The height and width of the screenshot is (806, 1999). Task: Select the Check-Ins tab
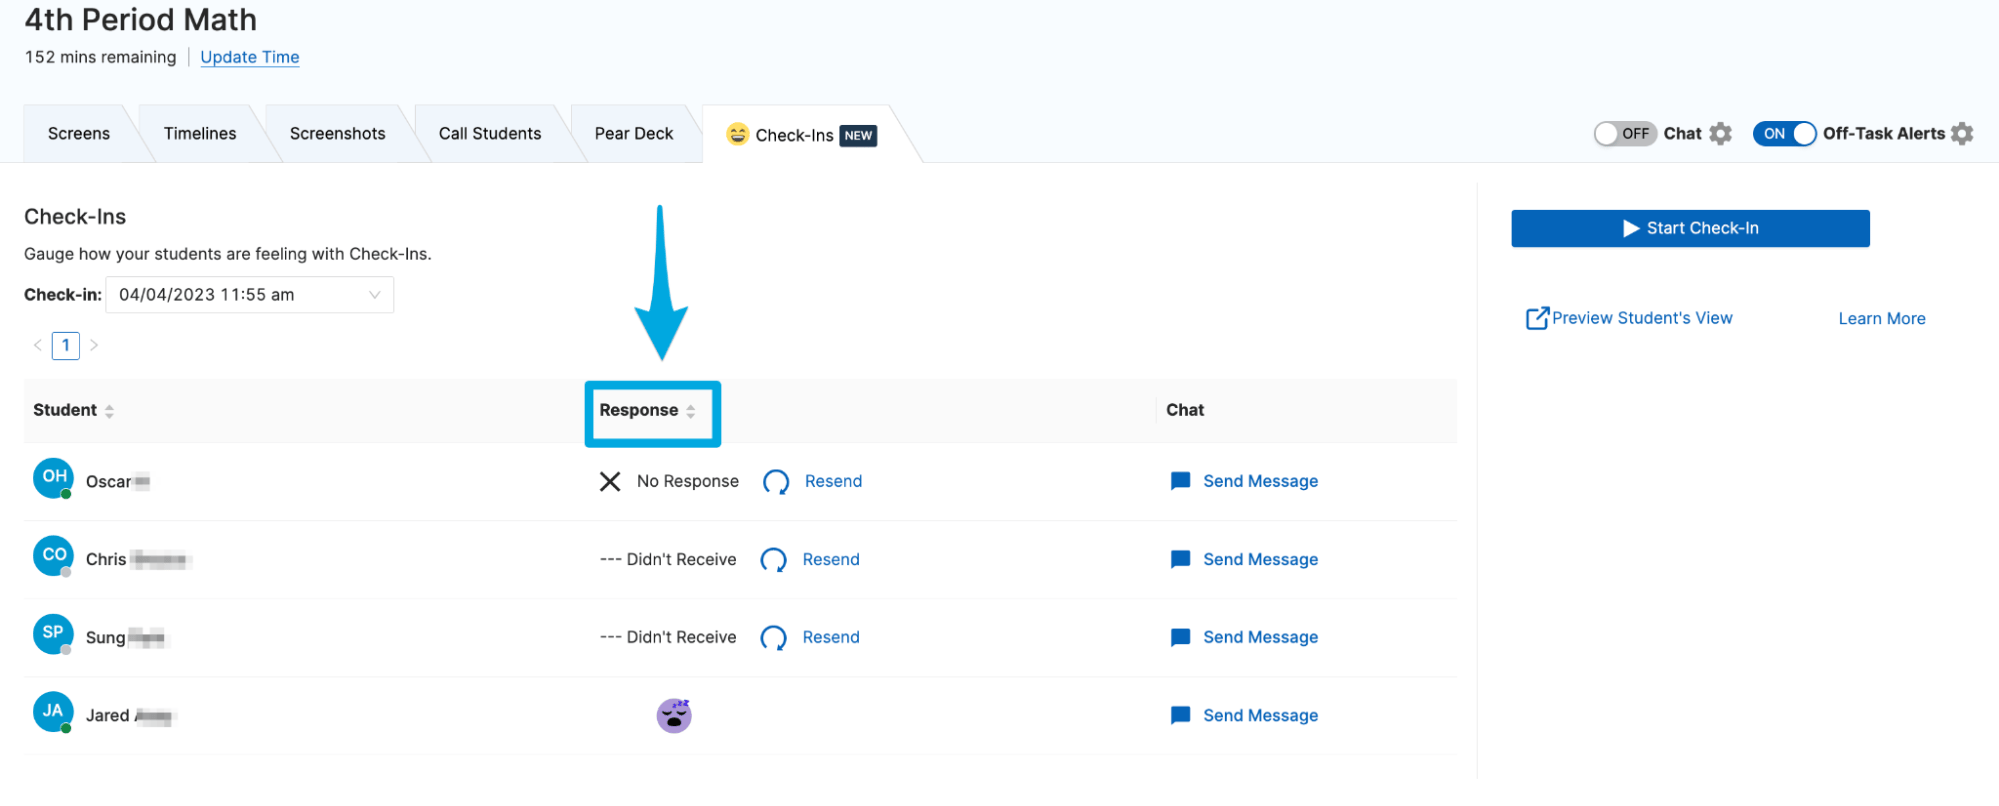coord(802,135)
